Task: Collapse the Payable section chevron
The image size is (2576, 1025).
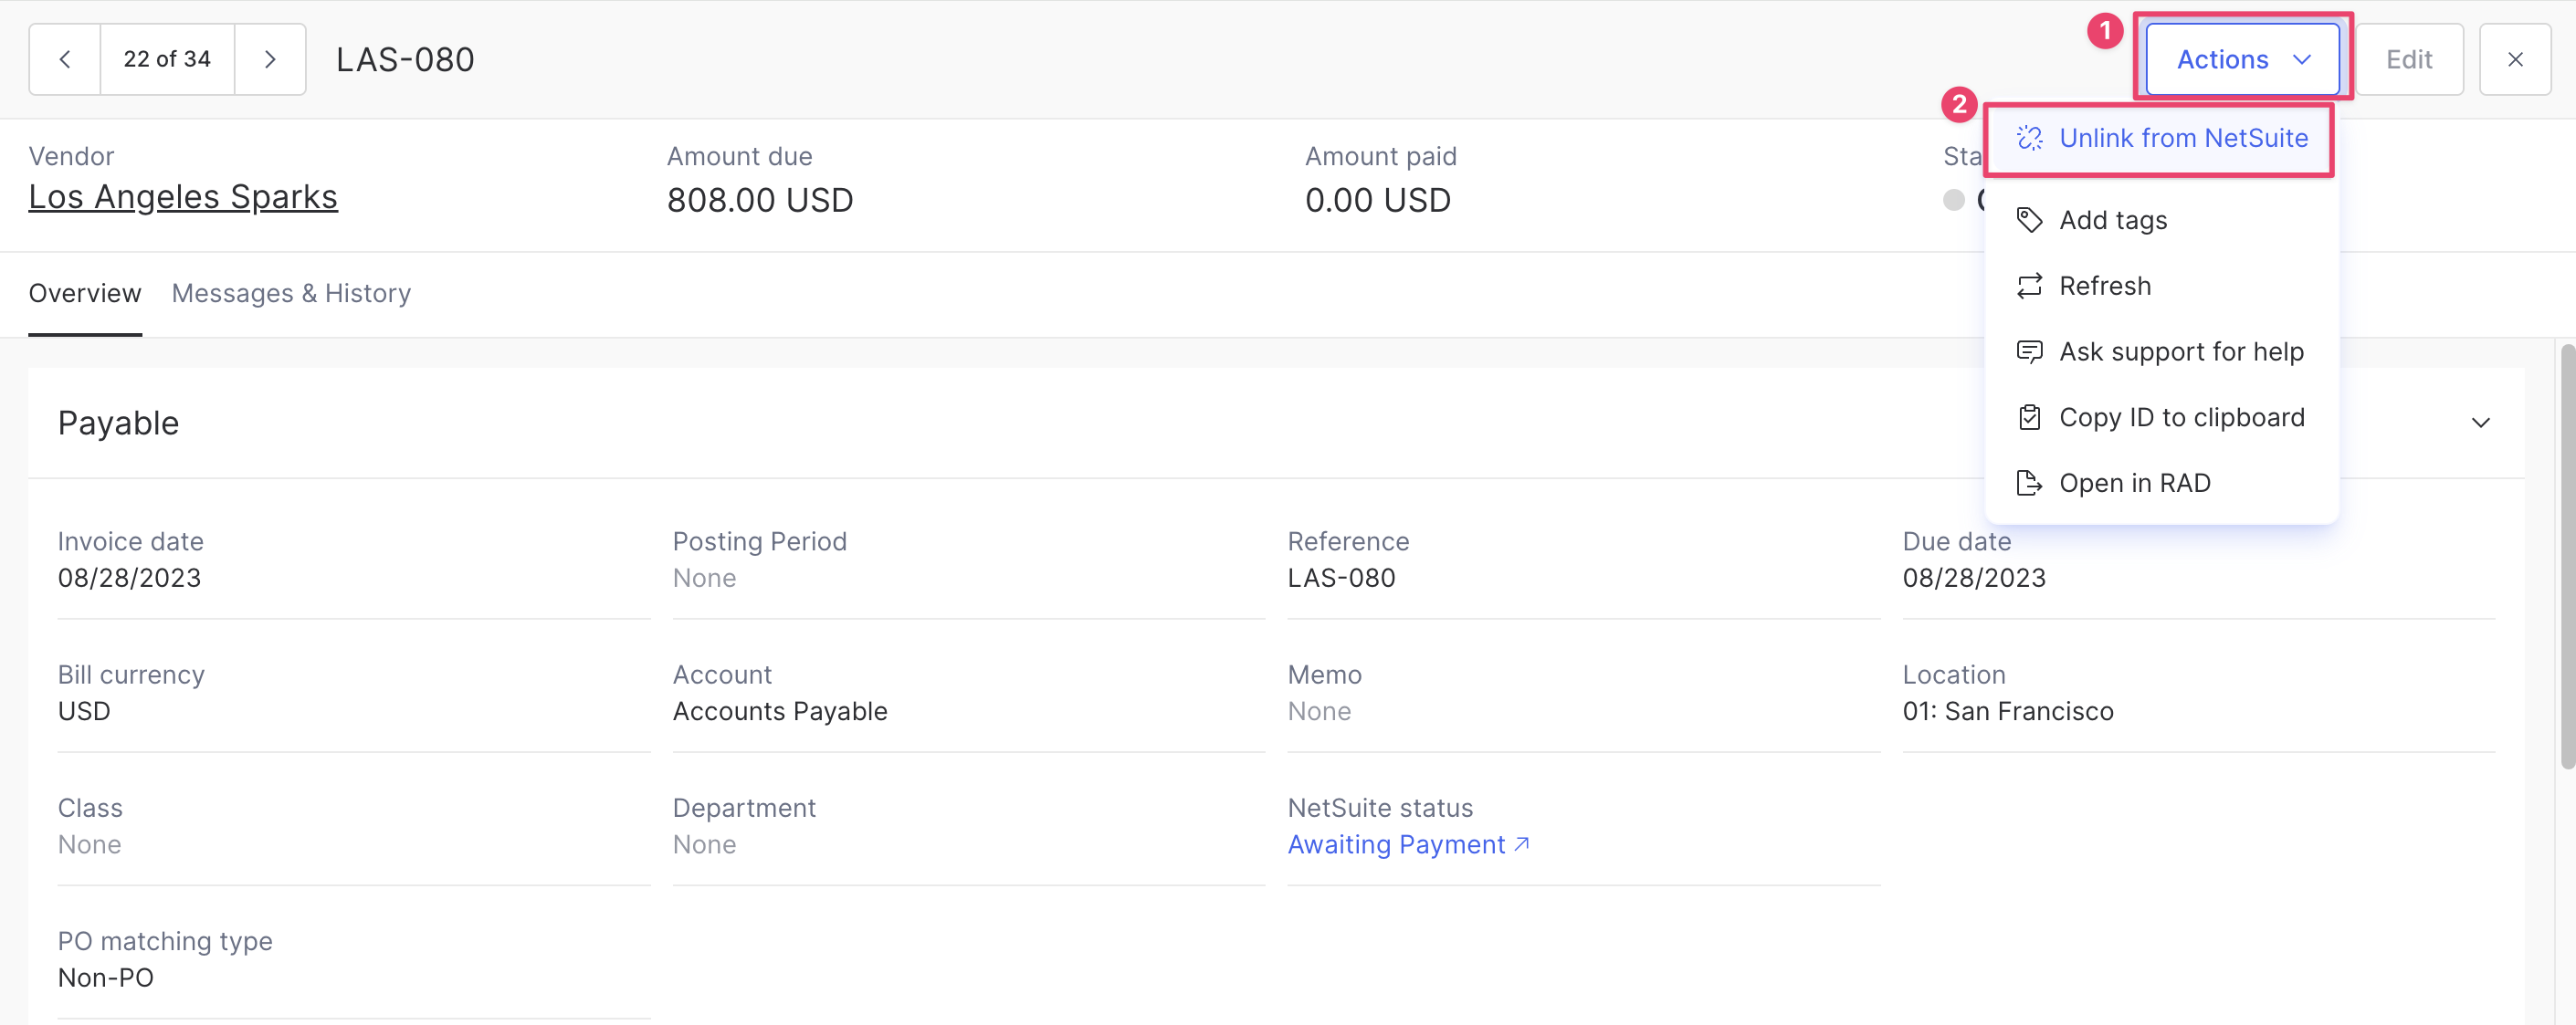Action: point(2480,423)
